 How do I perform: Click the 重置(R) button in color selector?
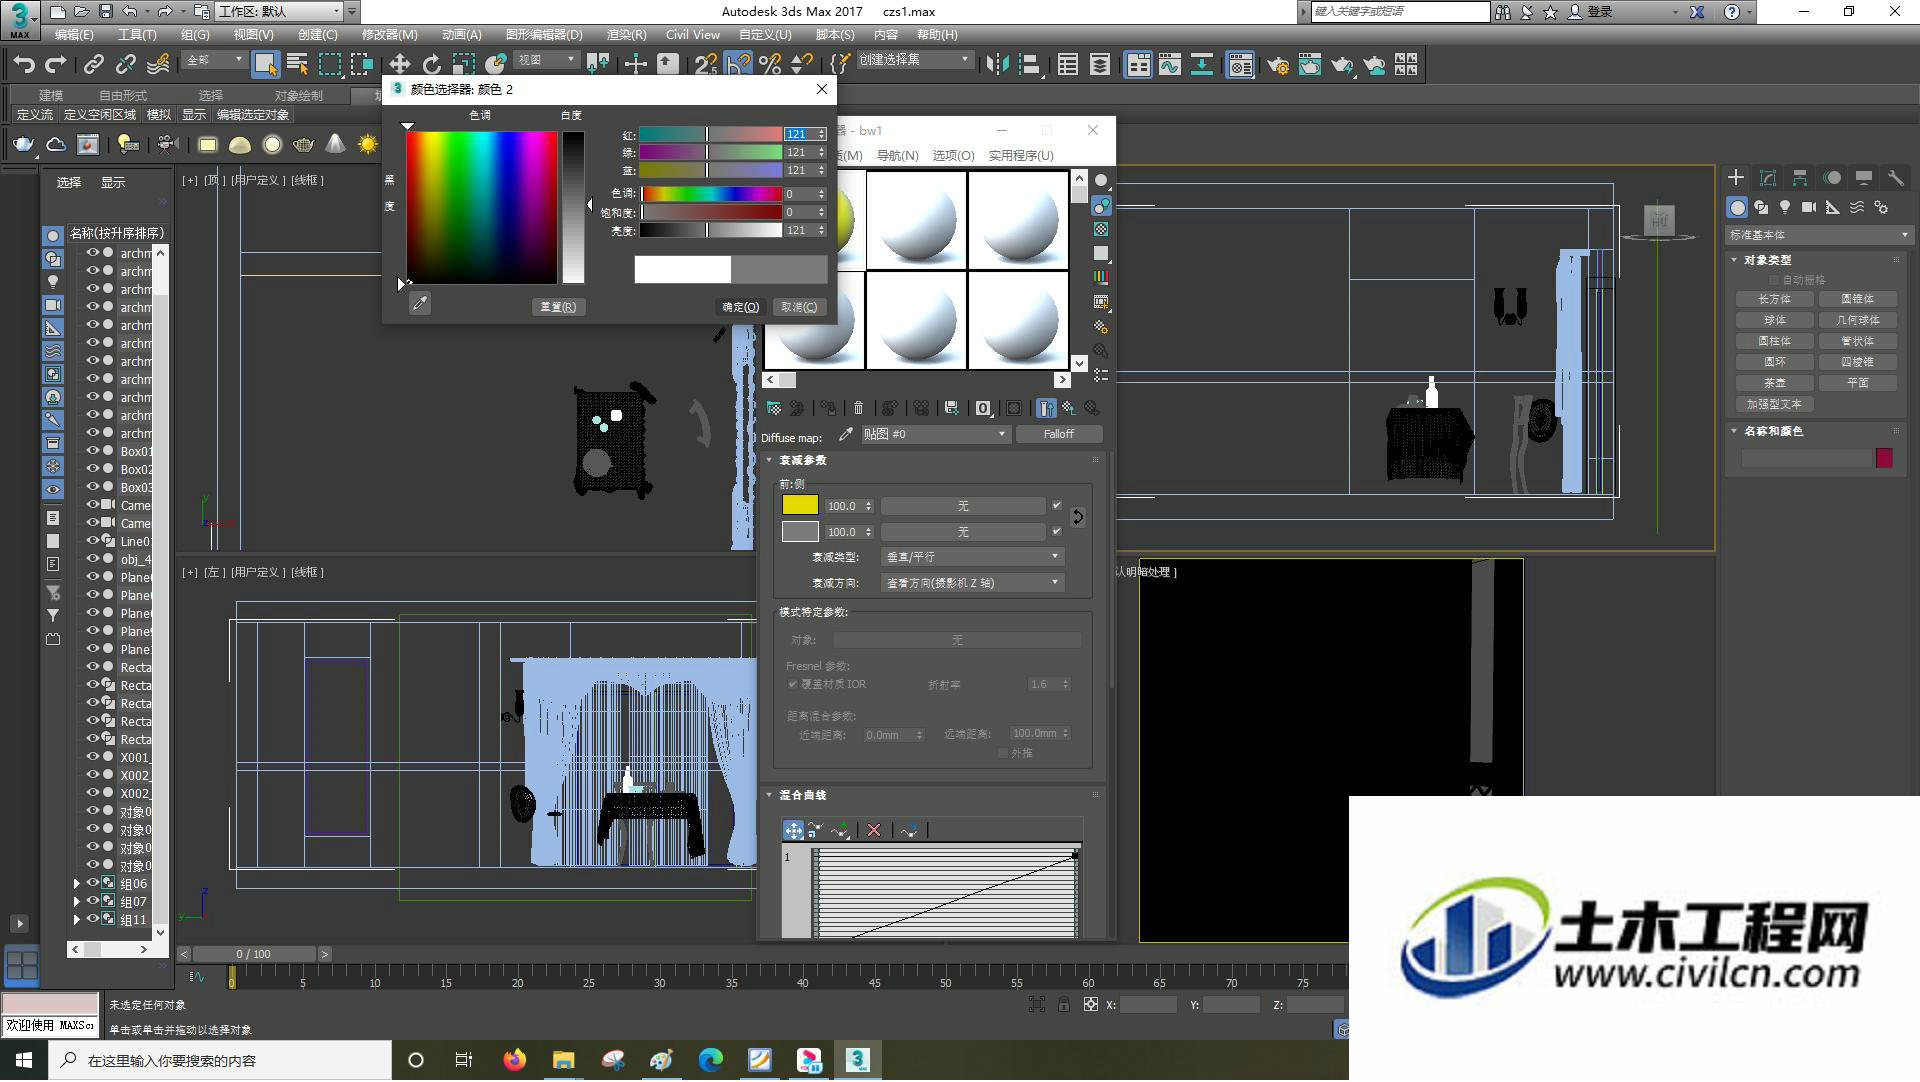point(558,307)
